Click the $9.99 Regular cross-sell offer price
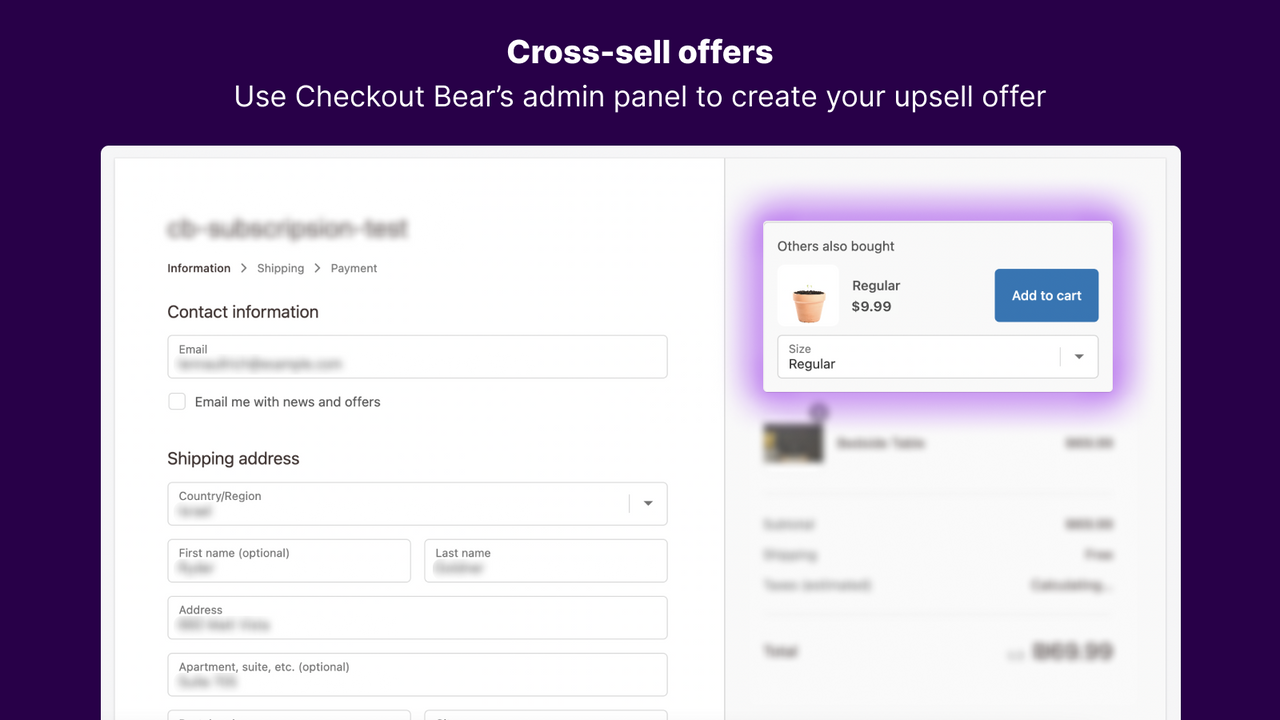Image resolution: width=1280 pixels, height=720 pixels. click(871, 307)
